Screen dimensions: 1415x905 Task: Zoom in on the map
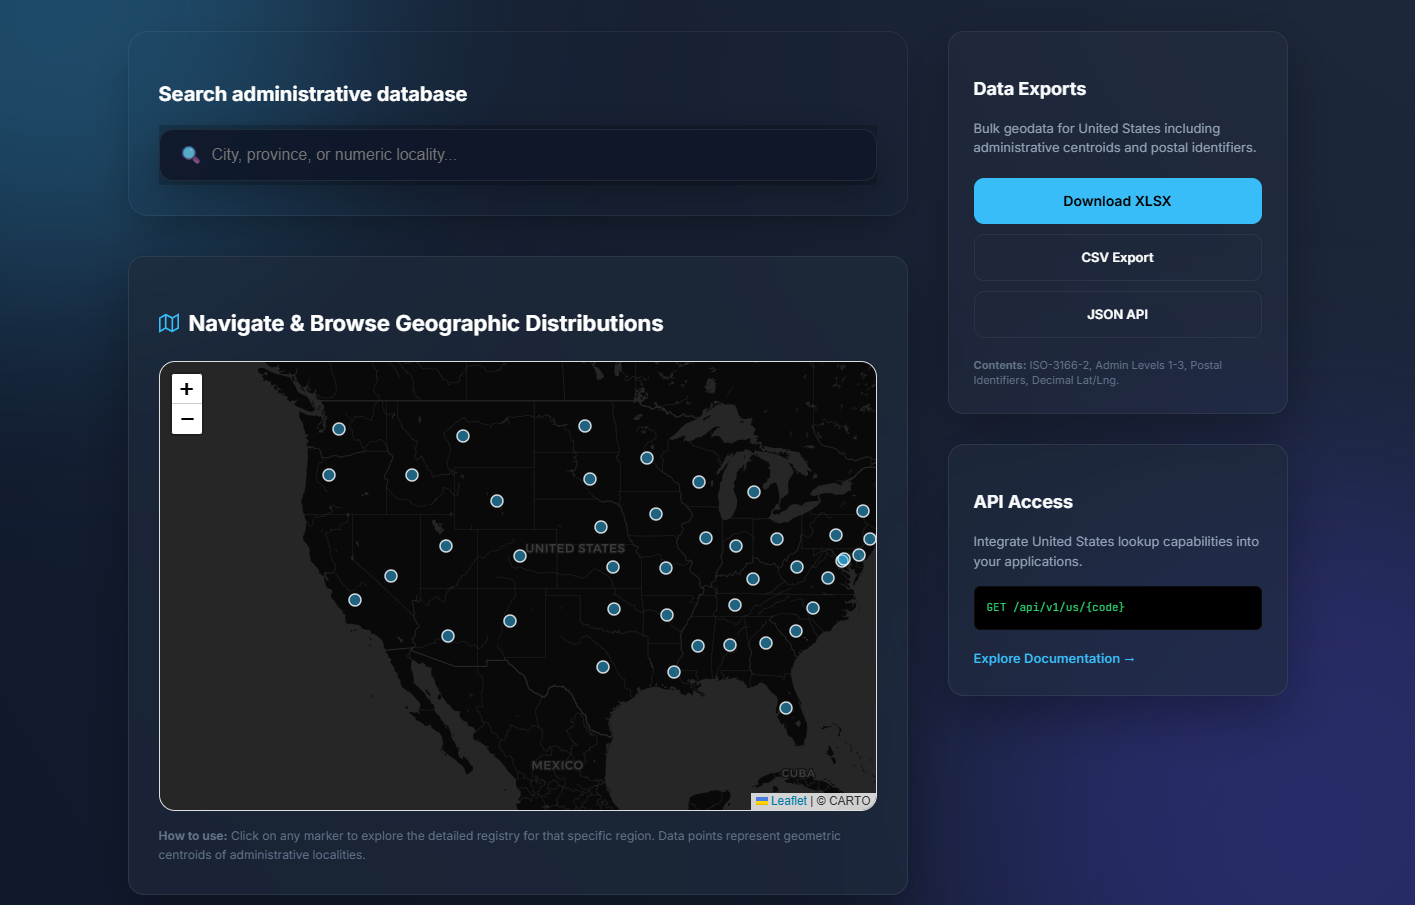tap(187, 389)
